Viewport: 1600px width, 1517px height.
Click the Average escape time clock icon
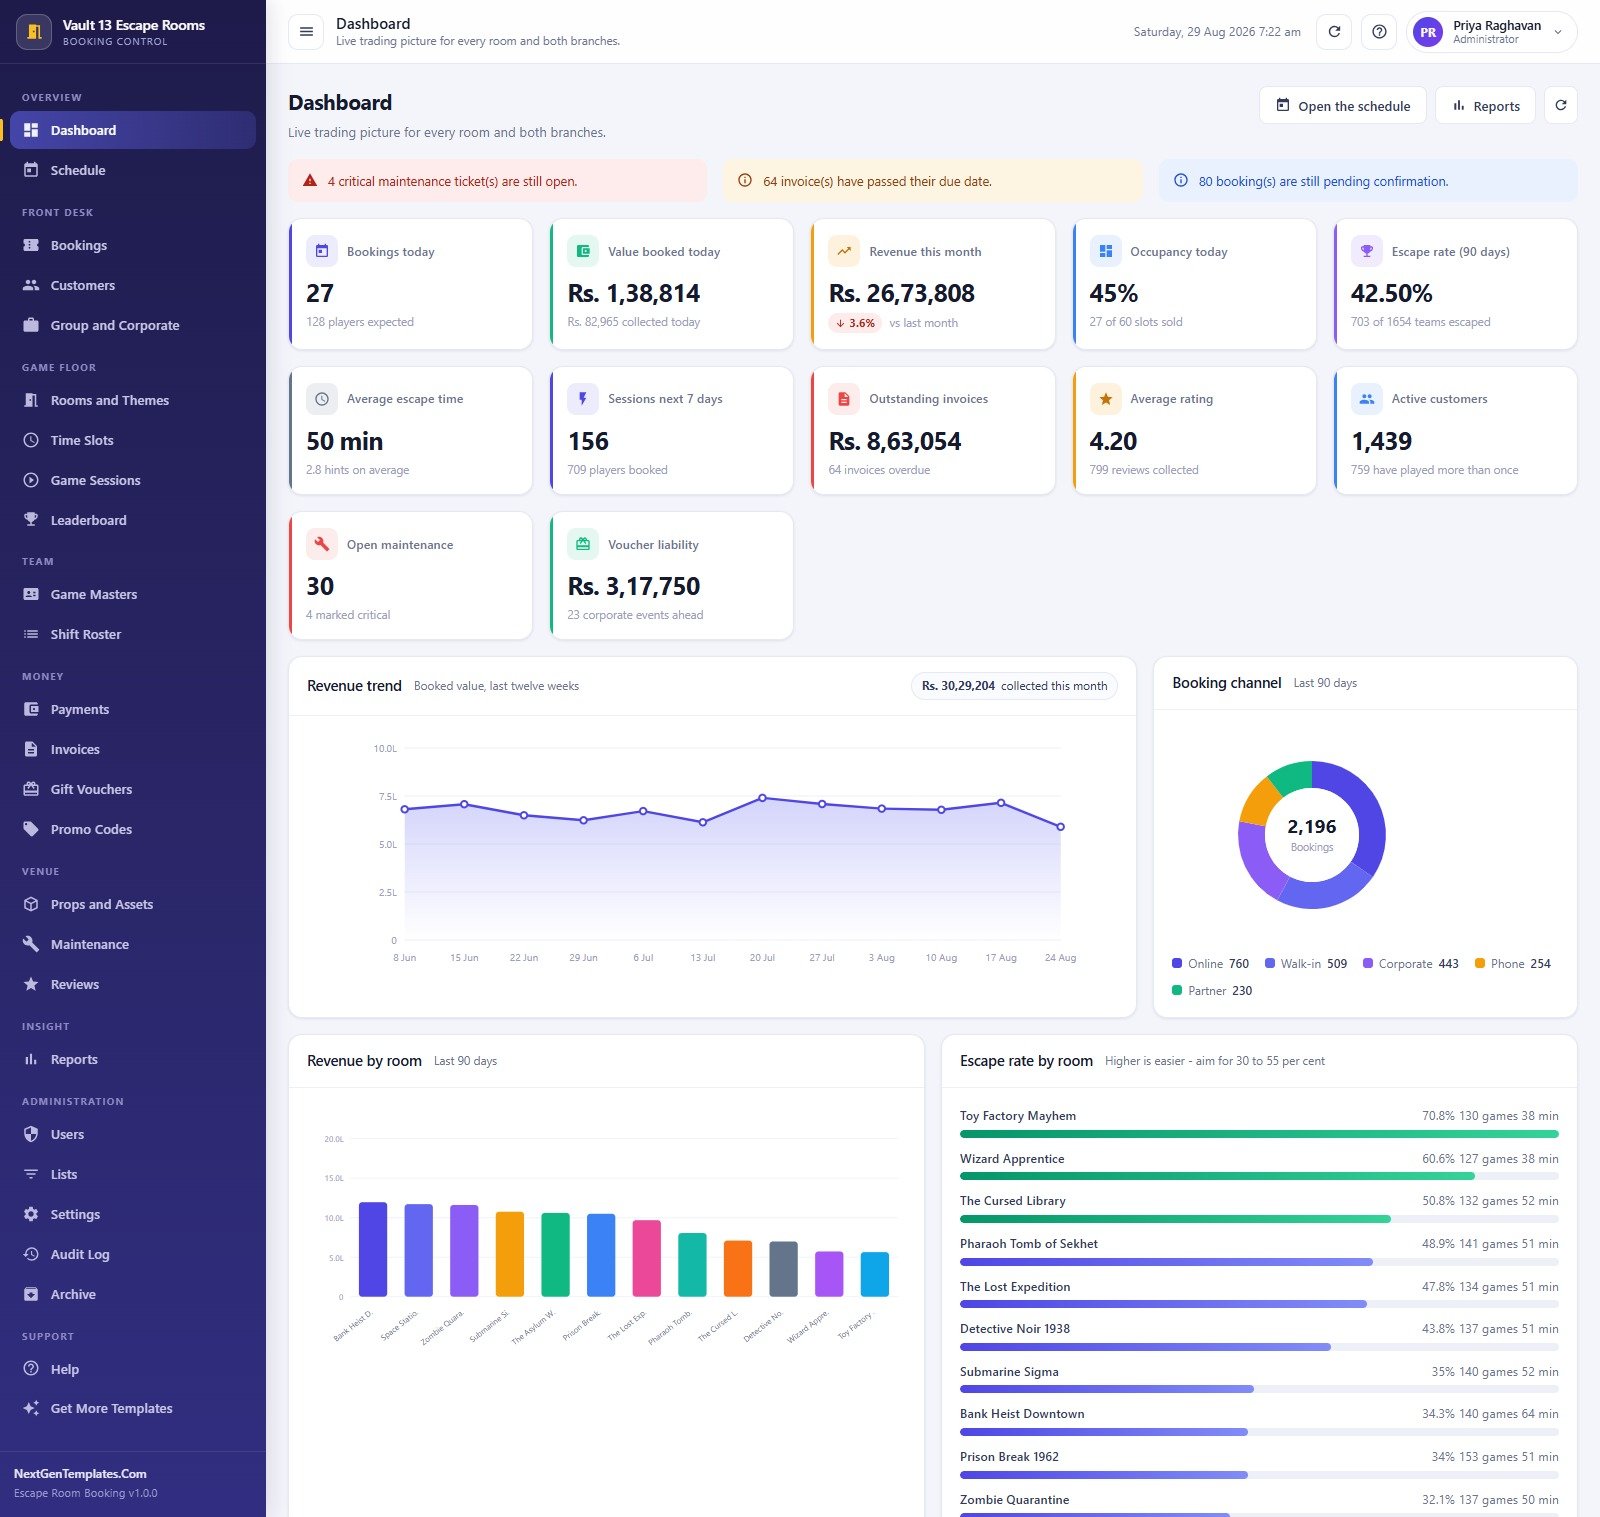click(x=322, y=399)
